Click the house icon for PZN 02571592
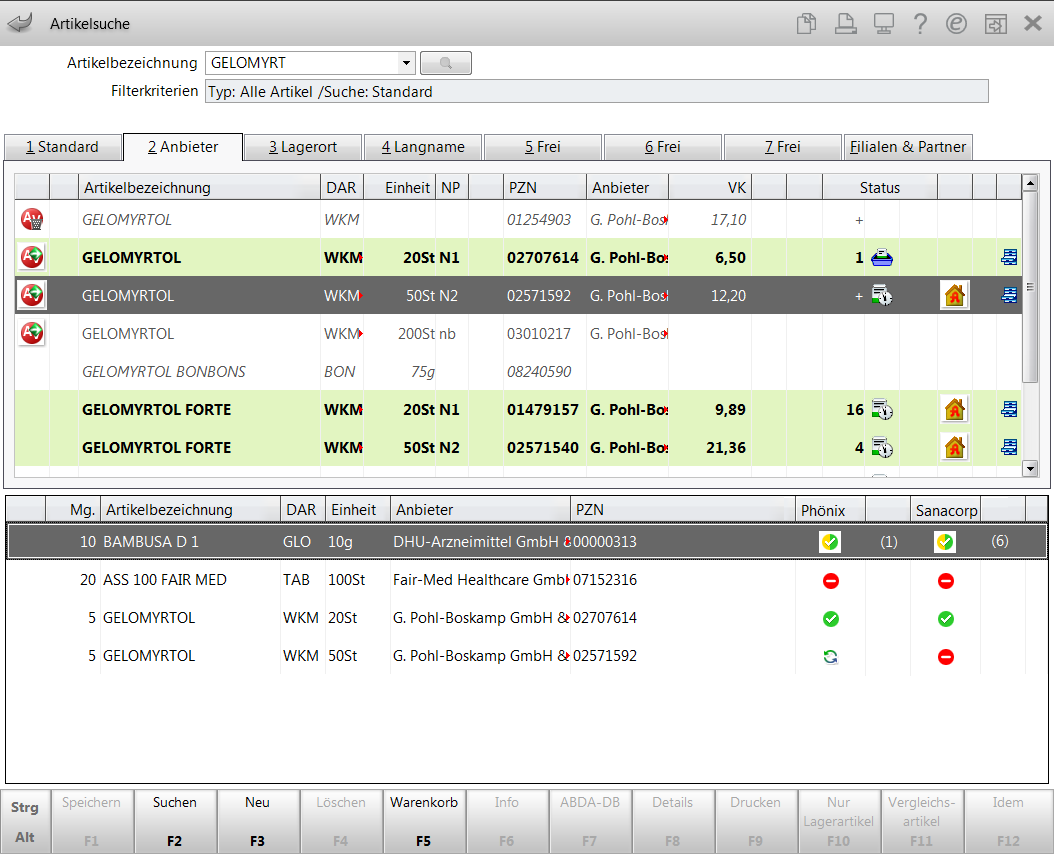The width and height of the screenshot is (1054, 854). pyautogui.click(x=955, y=295)
